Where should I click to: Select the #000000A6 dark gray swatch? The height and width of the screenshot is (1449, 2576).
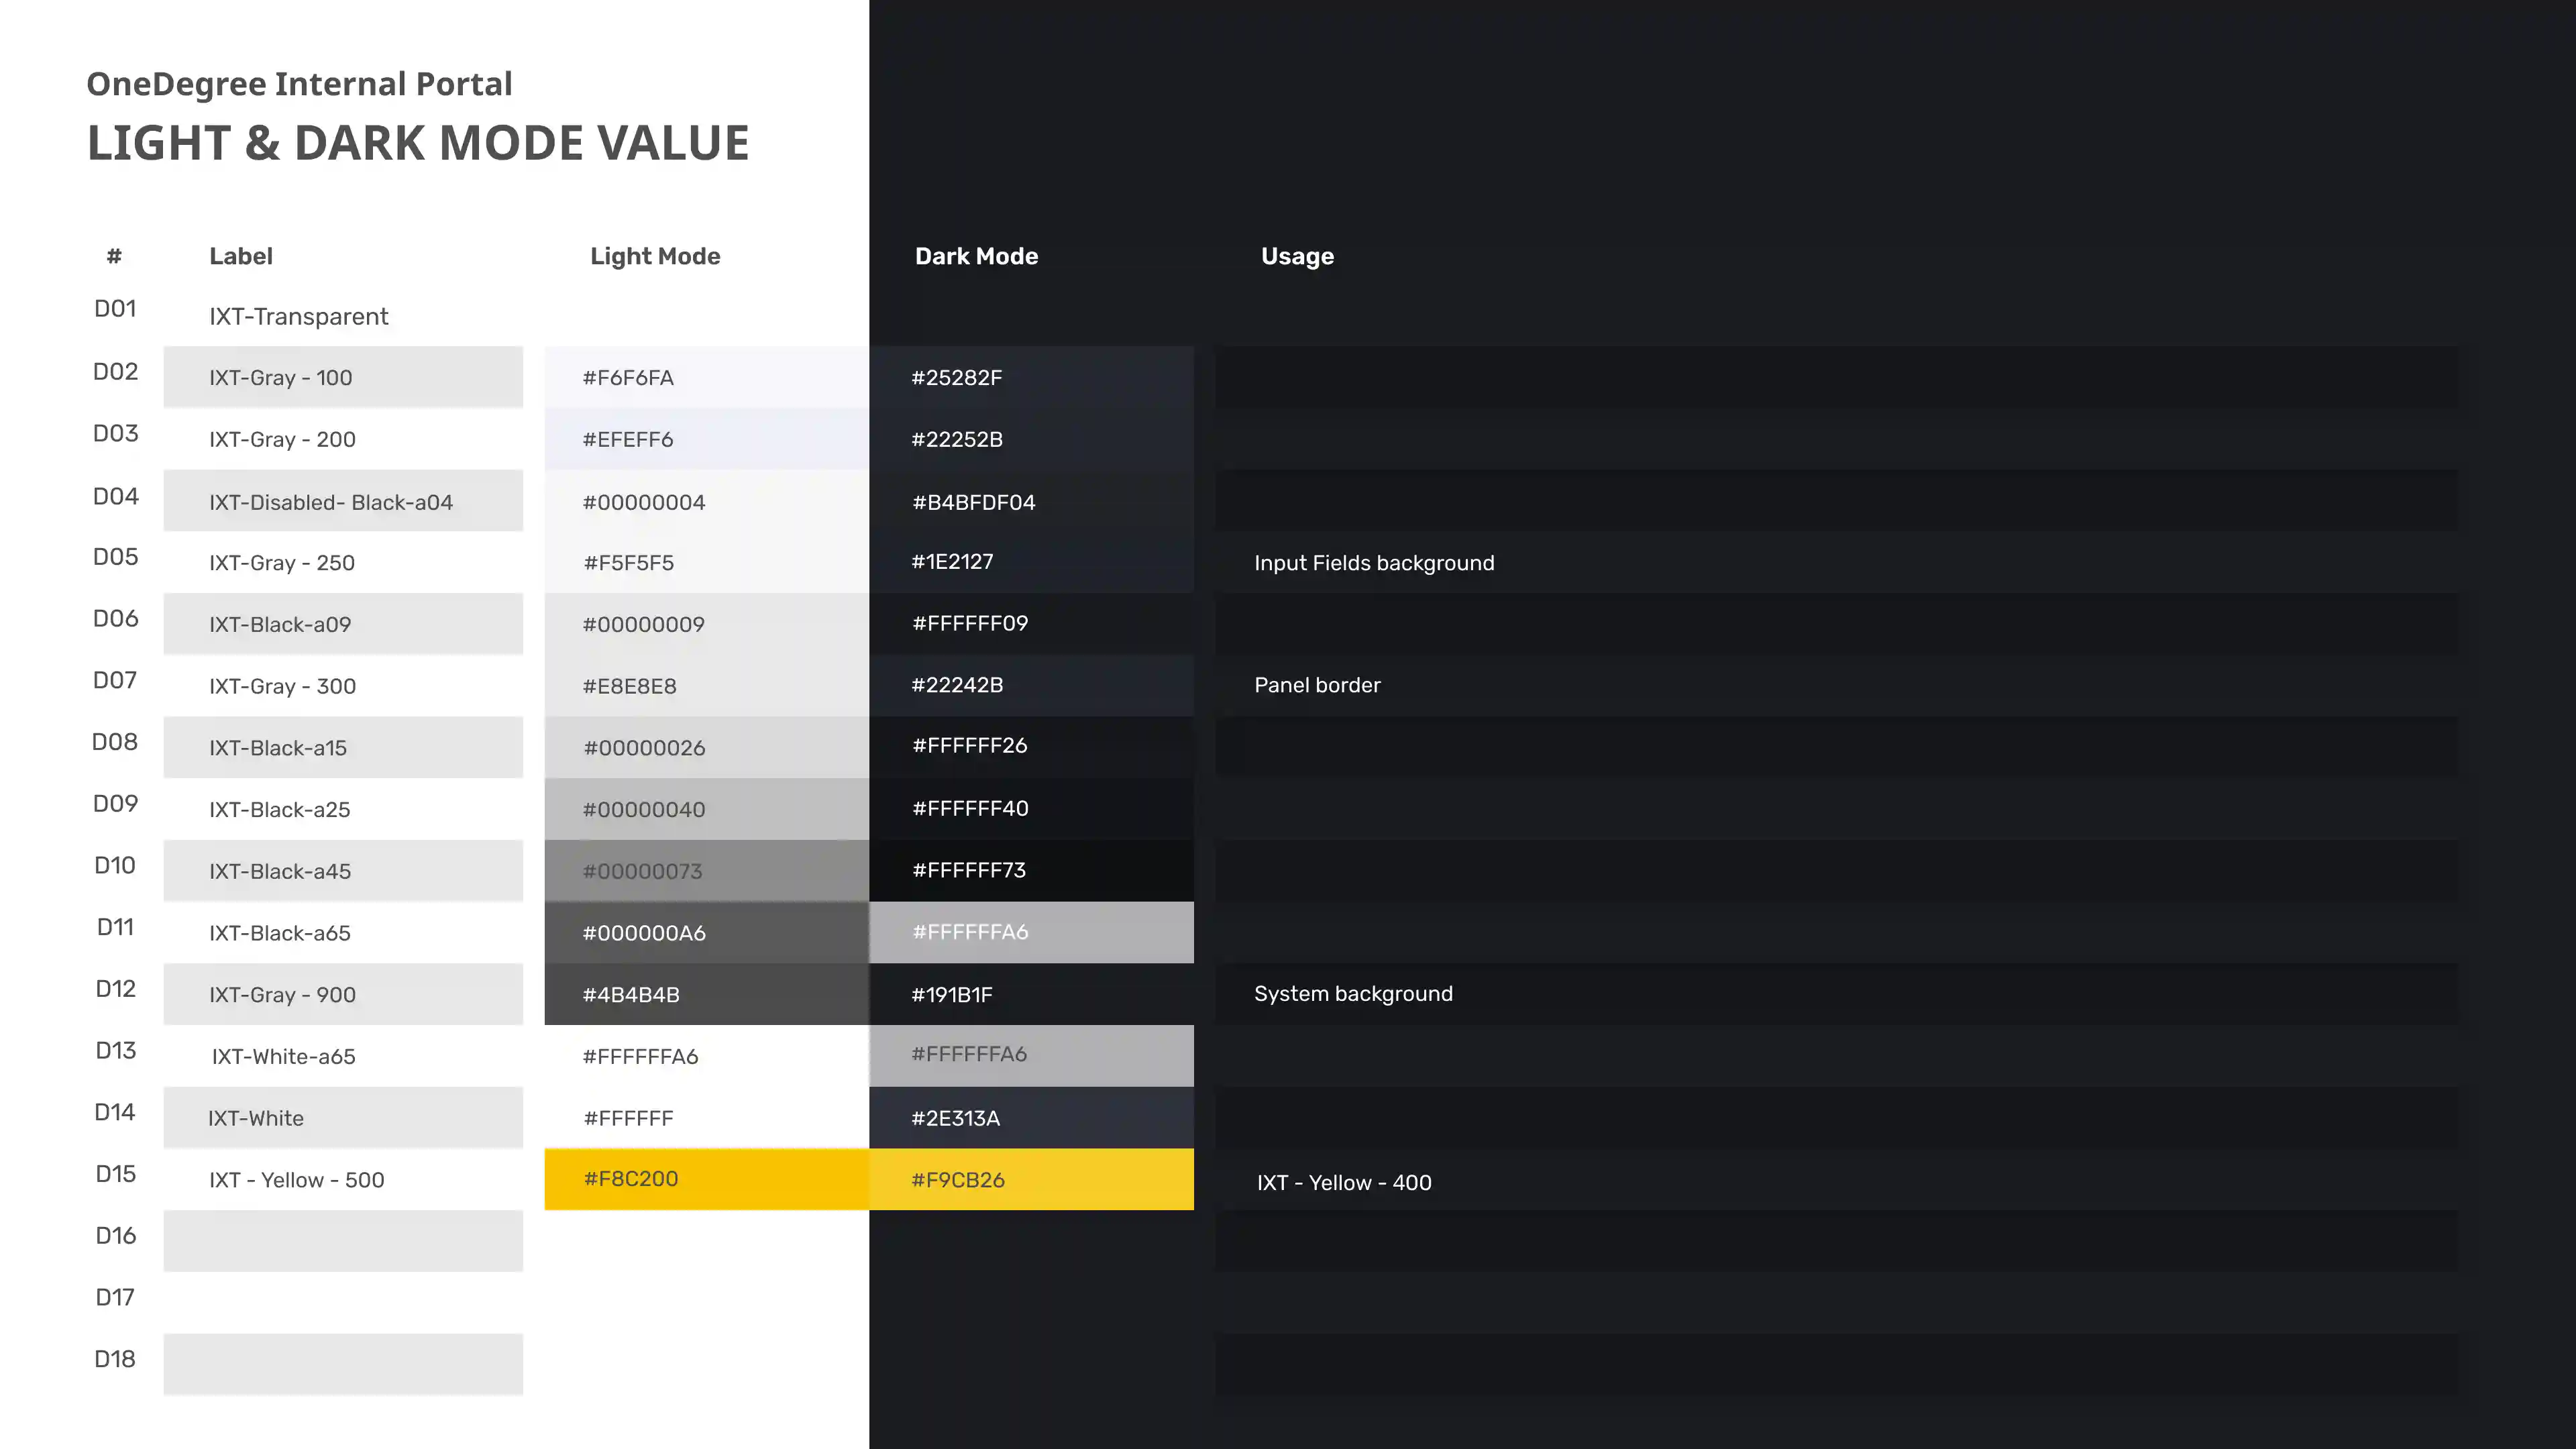(706, 932)
